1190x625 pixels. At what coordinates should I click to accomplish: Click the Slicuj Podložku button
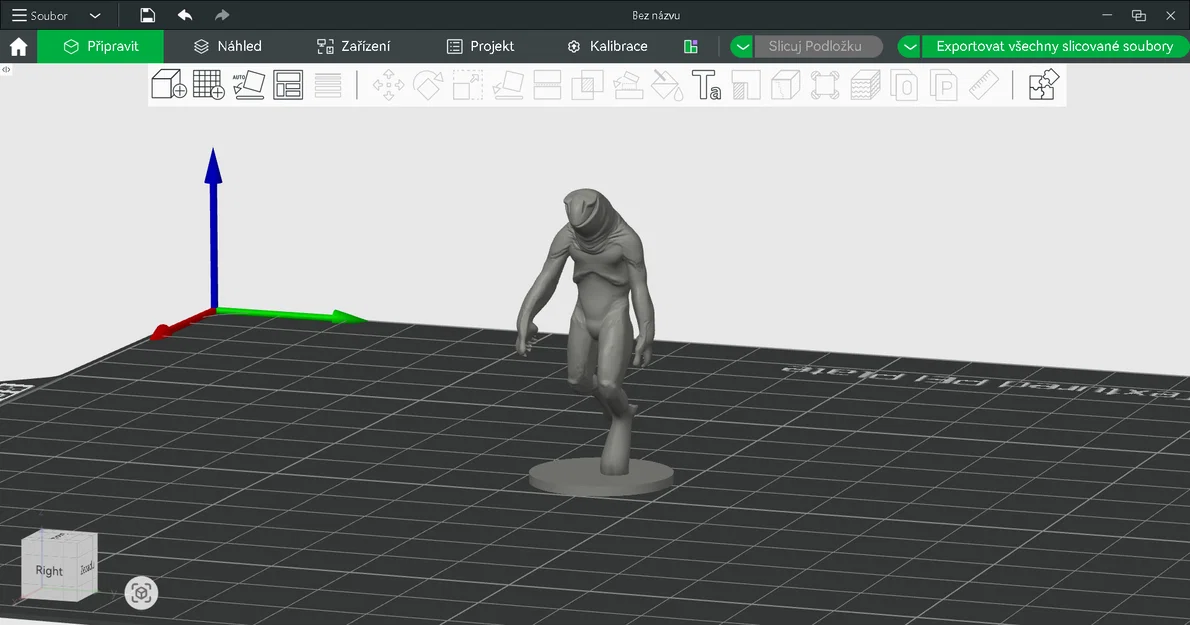click(x=817, y=46)
